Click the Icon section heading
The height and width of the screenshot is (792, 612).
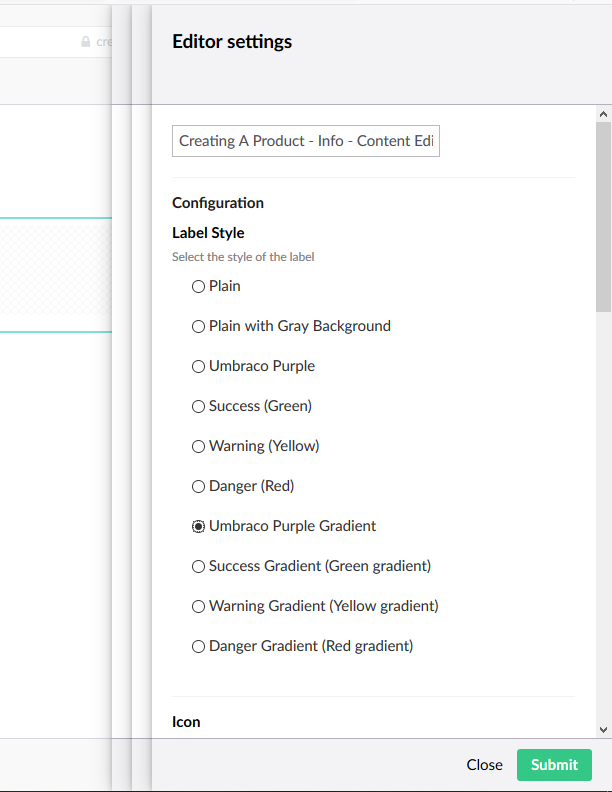pos(186,722)
